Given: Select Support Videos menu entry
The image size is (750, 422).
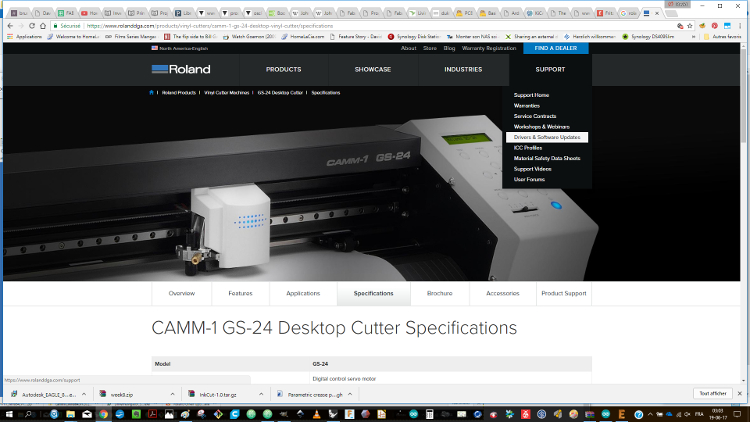Looking at the screenshot, I should click(x=532, y=169).
